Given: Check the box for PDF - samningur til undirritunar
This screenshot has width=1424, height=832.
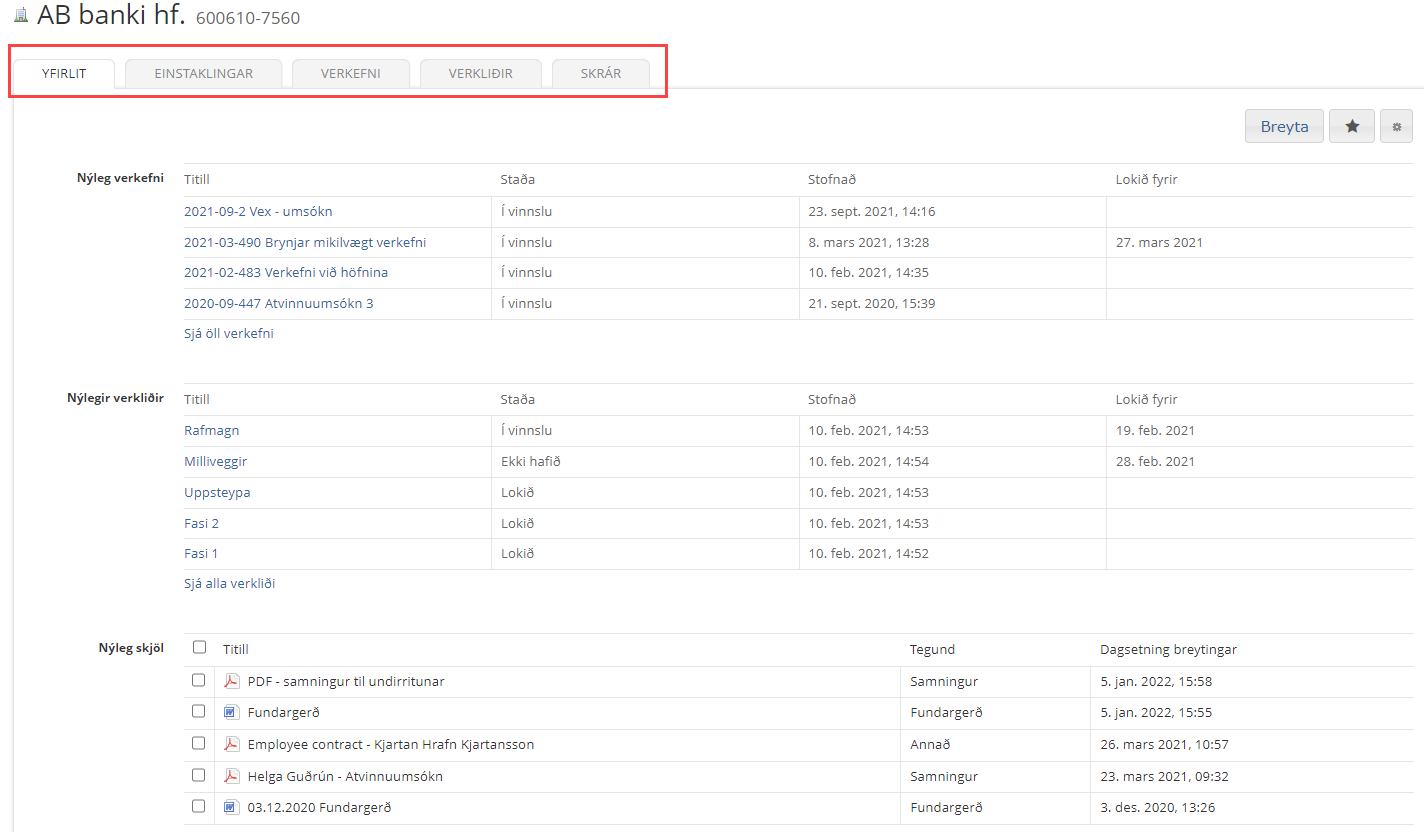Looking at the screenshot, I should tap(199, 681).
